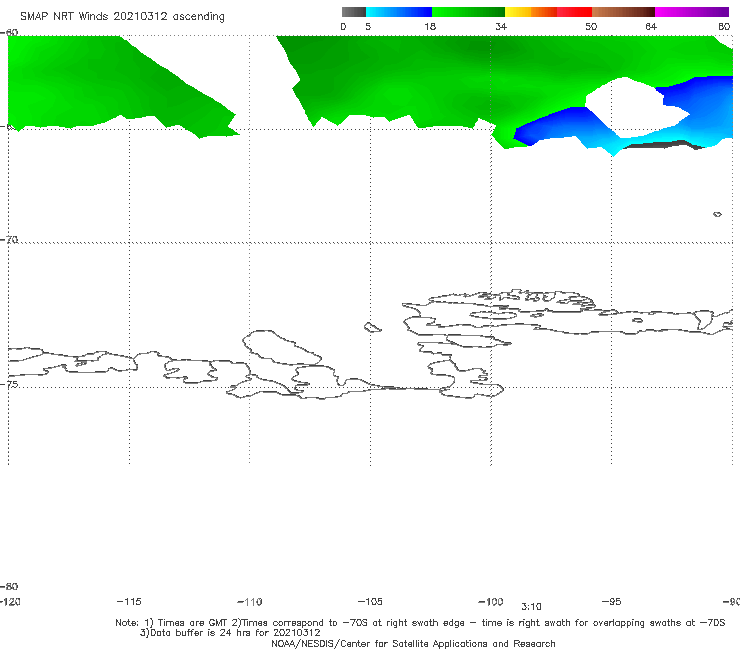Click the small islet outline near -105 longitude
This screenshot has width=740, height=650.
[372, 327]
